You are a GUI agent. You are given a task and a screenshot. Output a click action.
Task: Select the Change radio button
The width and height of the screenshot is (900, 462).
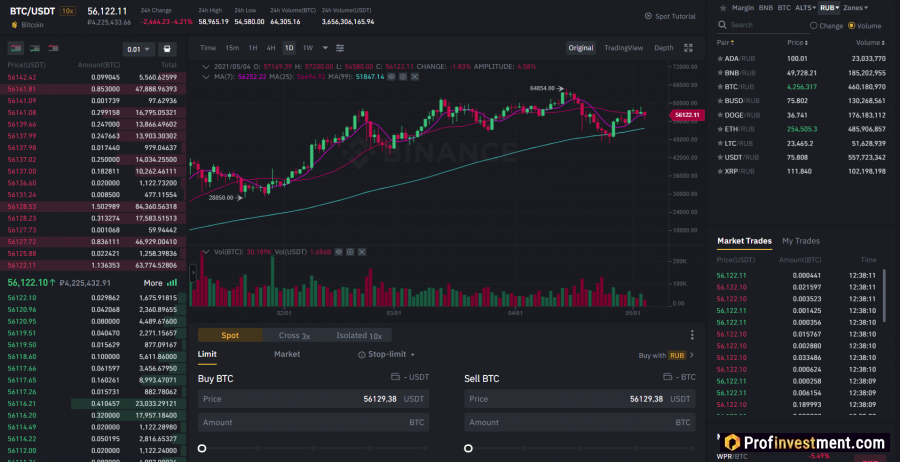[813, 26]
